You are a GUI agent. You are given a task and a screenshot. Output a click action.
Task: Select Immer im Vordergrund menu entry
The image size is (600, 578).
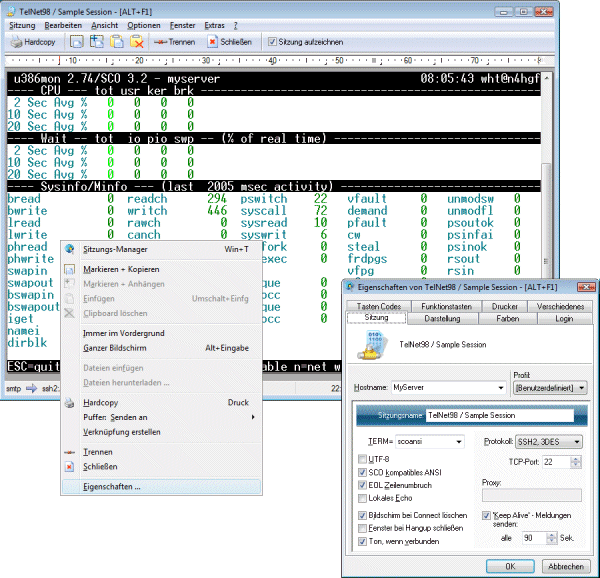click(x=161, y=333)
